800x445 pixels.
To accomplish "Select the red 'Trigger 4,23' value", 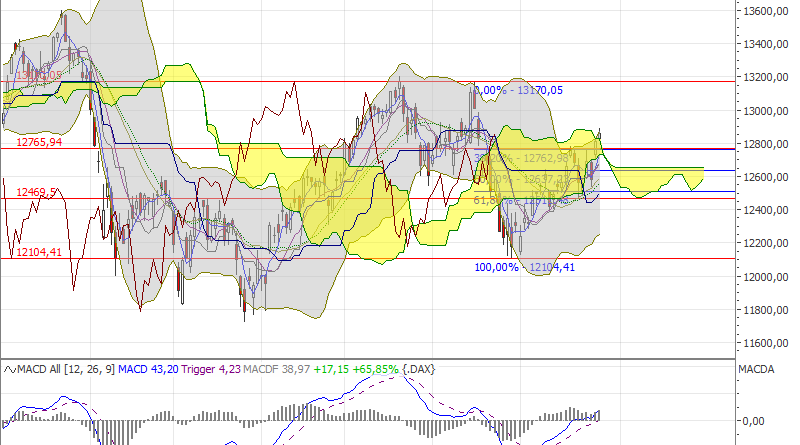I will click(x=211, y=370).
